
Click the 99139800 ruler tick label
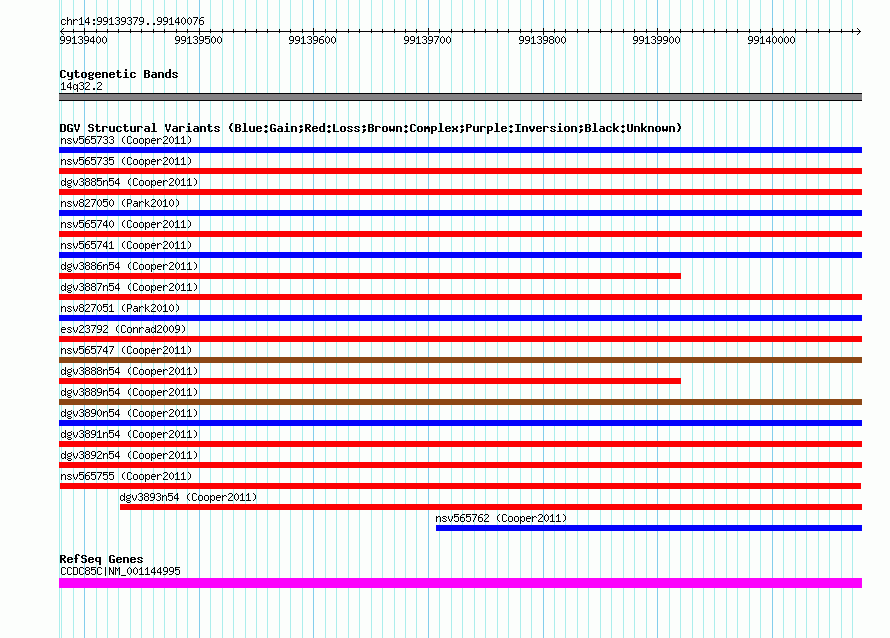coord(542,40)
